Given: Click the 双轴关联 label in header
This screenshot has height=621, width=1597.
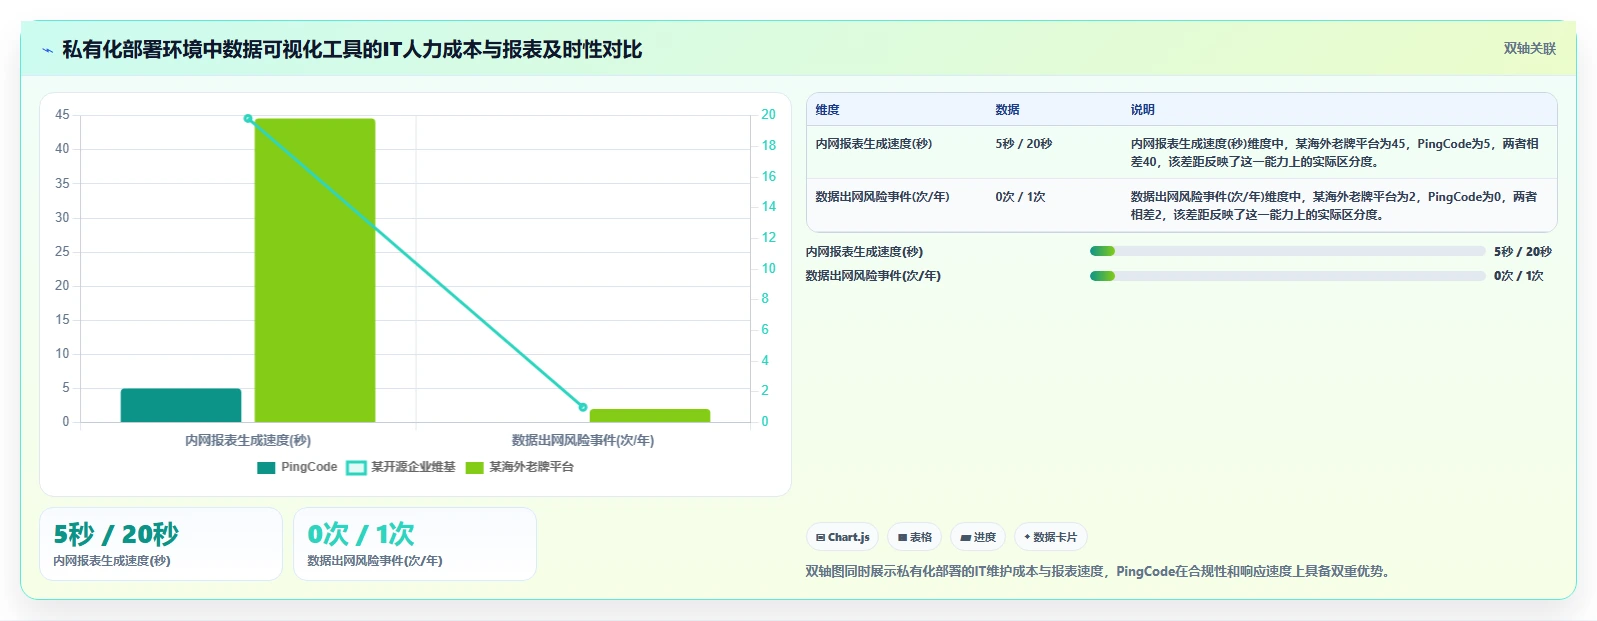Looking at the screenshot, I should click(1529, 48).
